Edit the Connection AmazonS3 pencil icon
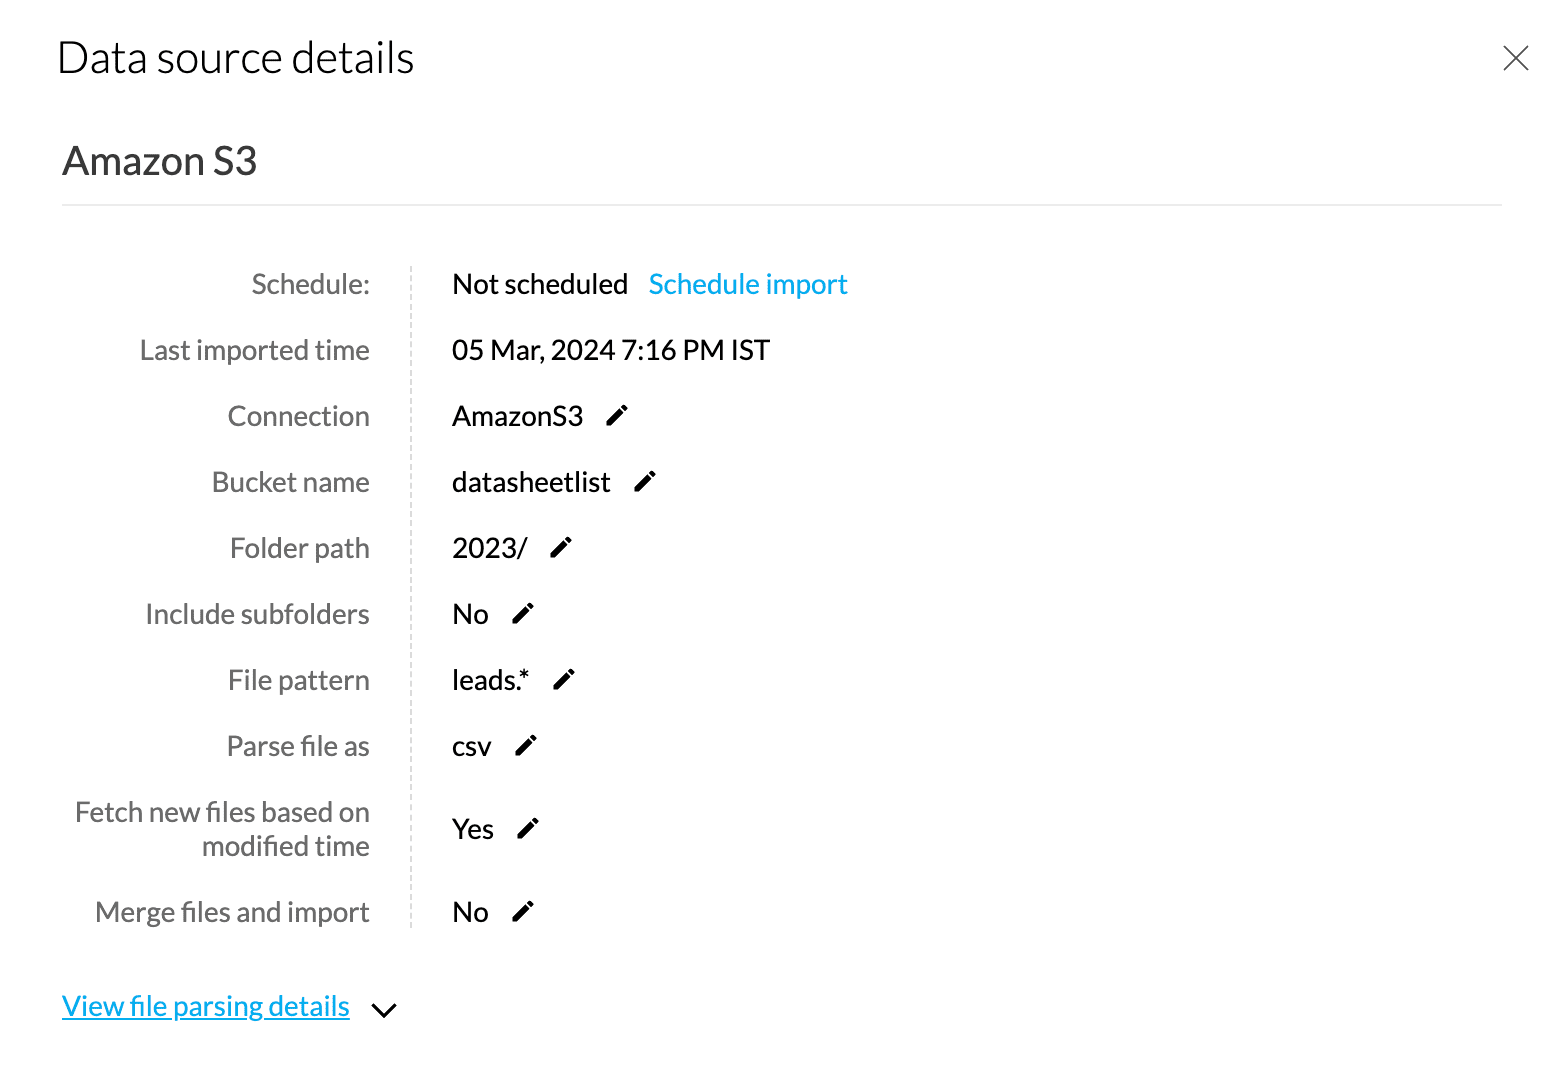The image size is (1556, 1082). [617, 415]
